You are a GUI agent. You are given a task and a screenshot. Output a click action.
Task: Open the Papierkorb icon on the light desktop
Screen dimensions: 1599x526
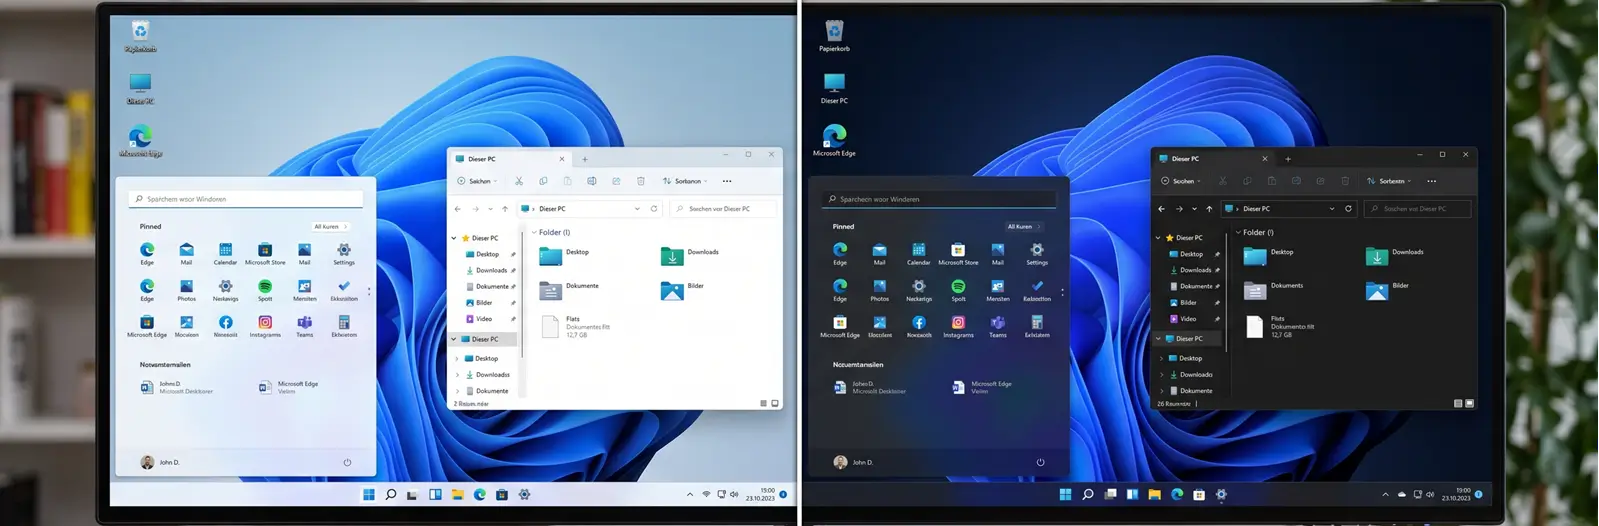click(x=140, y=36)
